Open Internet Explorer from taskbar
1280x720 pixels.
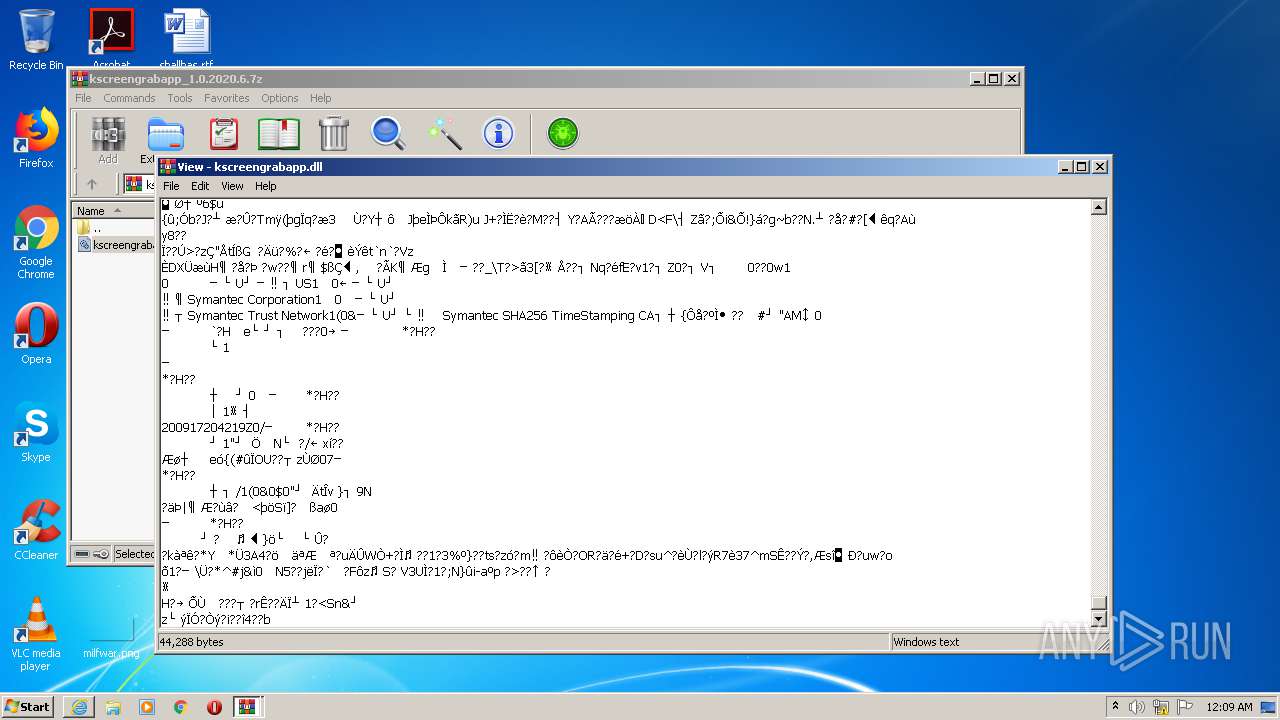[79, 707]
